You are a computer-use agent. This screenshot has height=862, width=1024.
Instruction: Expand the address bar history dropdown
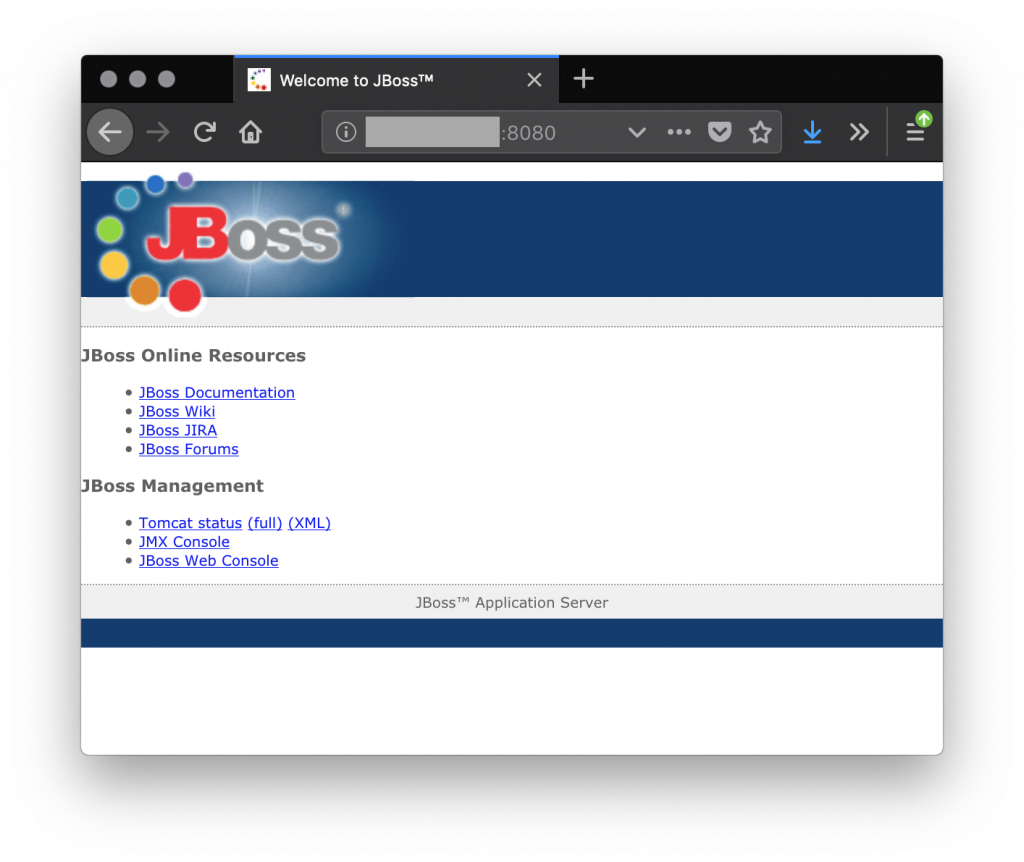point(637,133)
